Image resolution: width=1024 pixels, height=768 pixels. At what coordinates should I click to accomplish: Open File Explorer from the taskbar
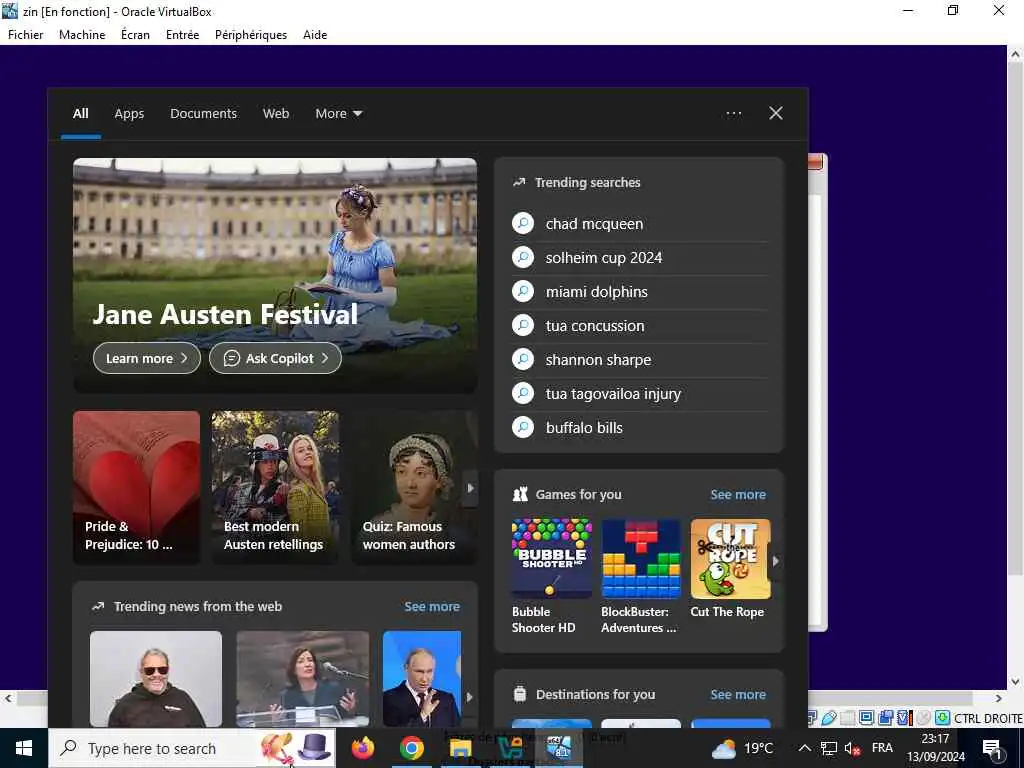point(460,748)
